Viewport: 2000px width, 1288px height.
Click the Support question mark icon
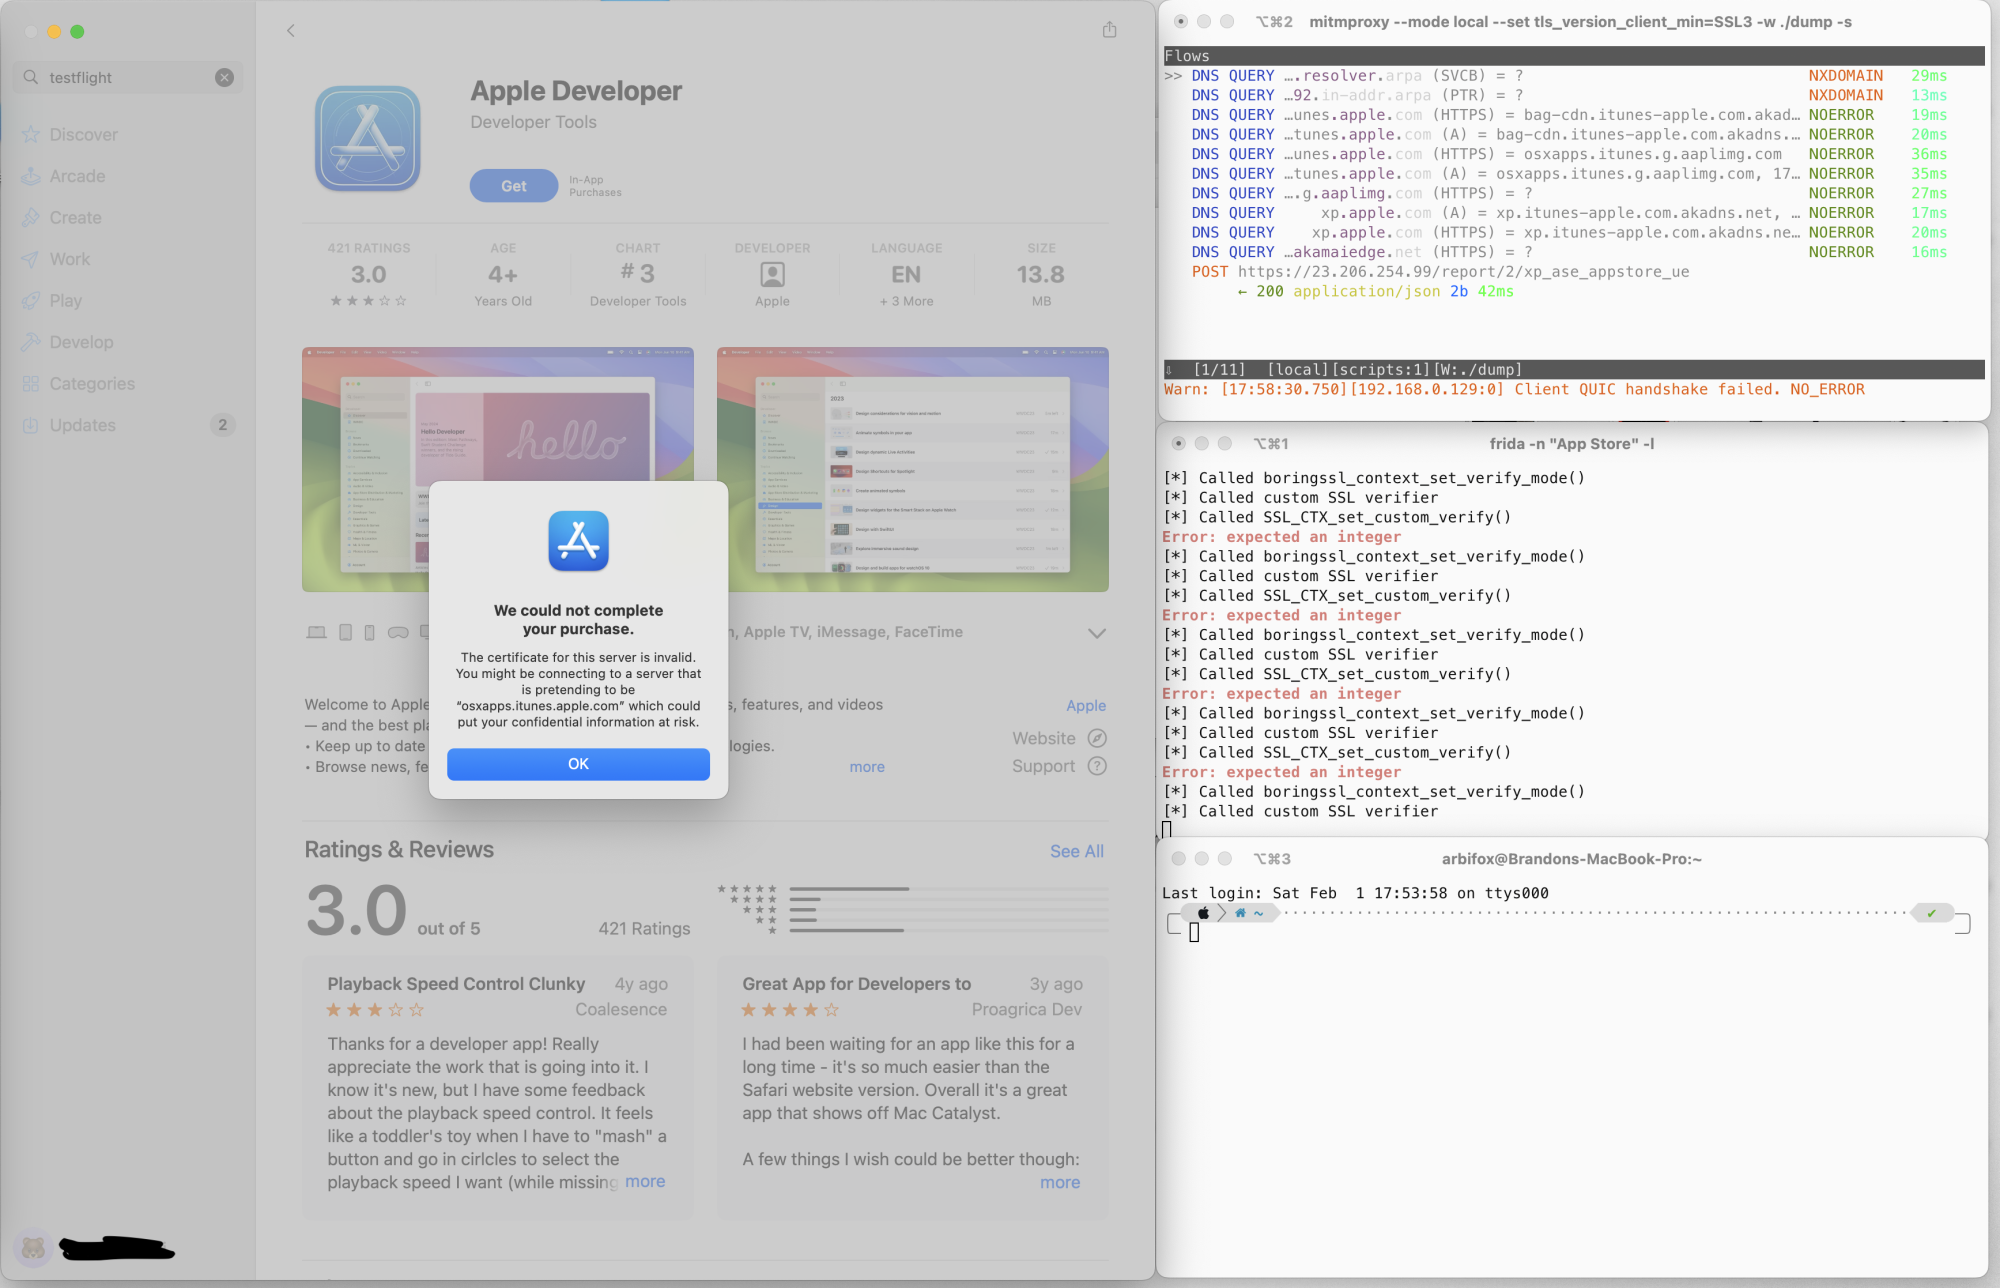click(1097, 766)
